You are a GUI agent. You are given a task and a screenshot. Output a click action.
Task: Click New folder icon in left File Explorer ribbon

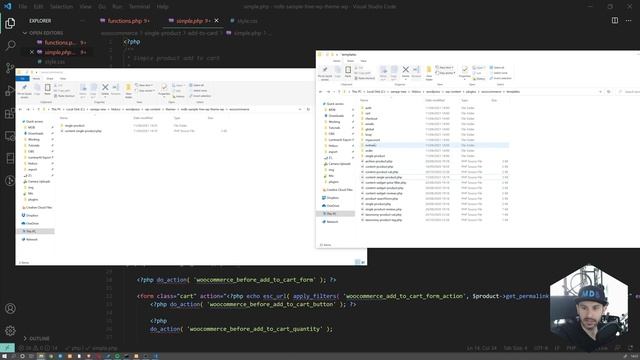pos(128,90)
